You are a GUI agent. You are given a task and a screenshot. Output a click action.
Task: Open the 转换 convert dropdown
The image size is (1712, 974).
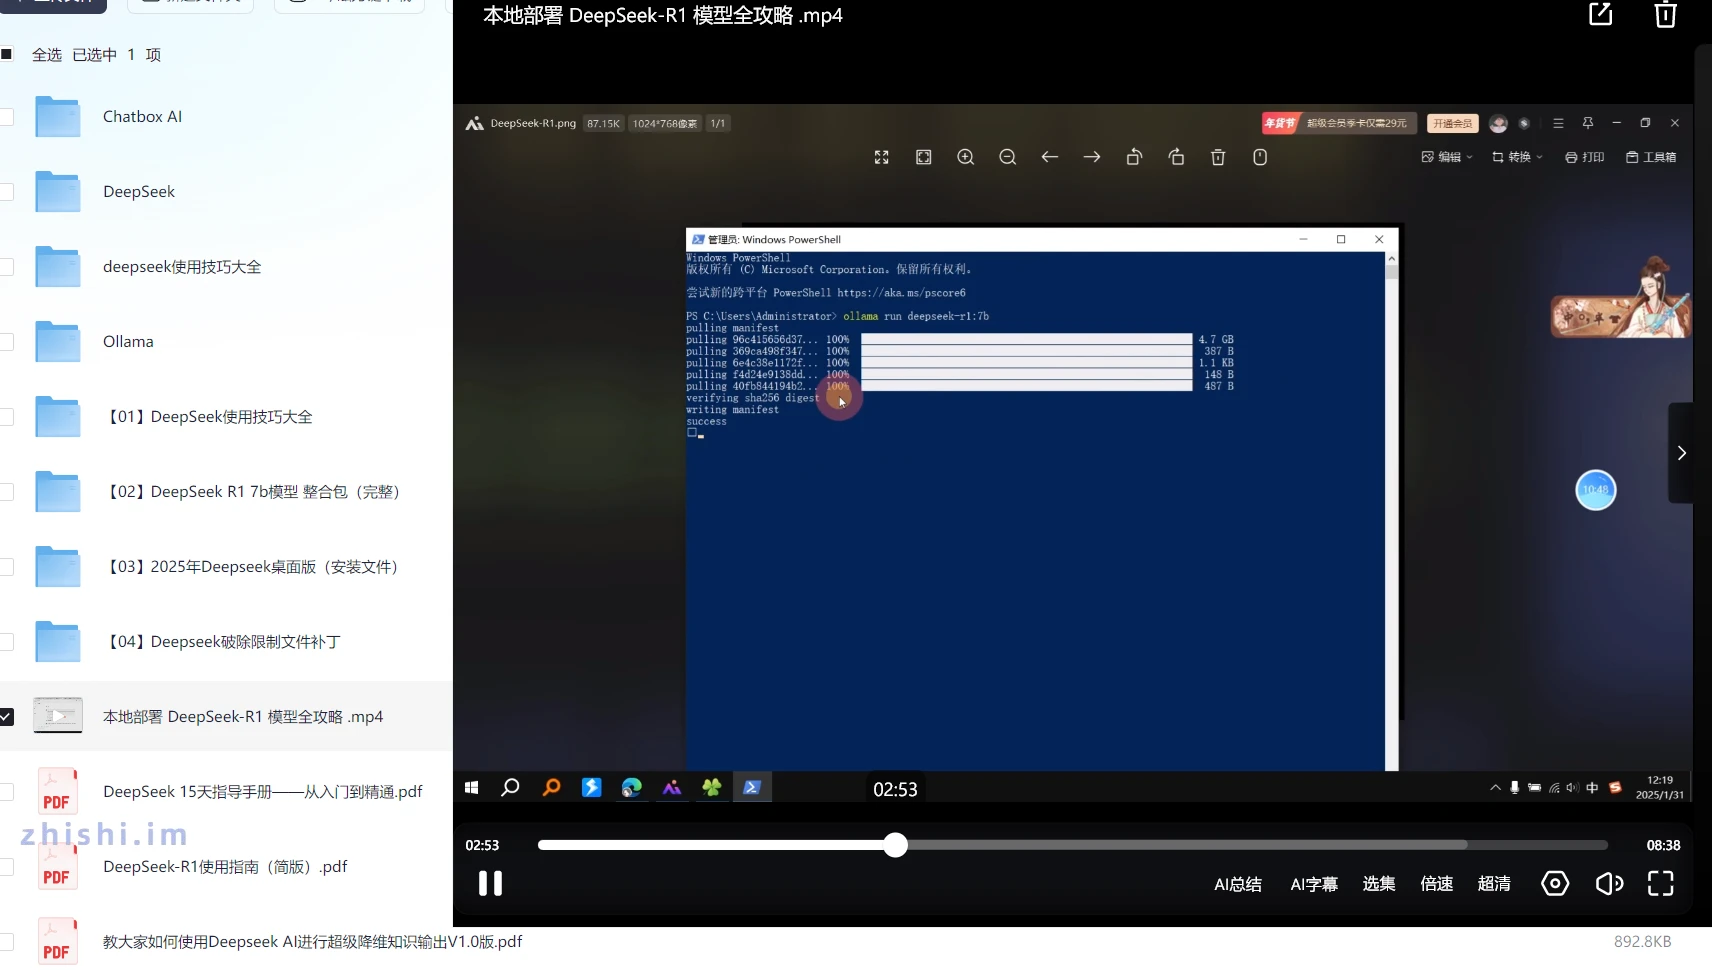pos(1517,157)
